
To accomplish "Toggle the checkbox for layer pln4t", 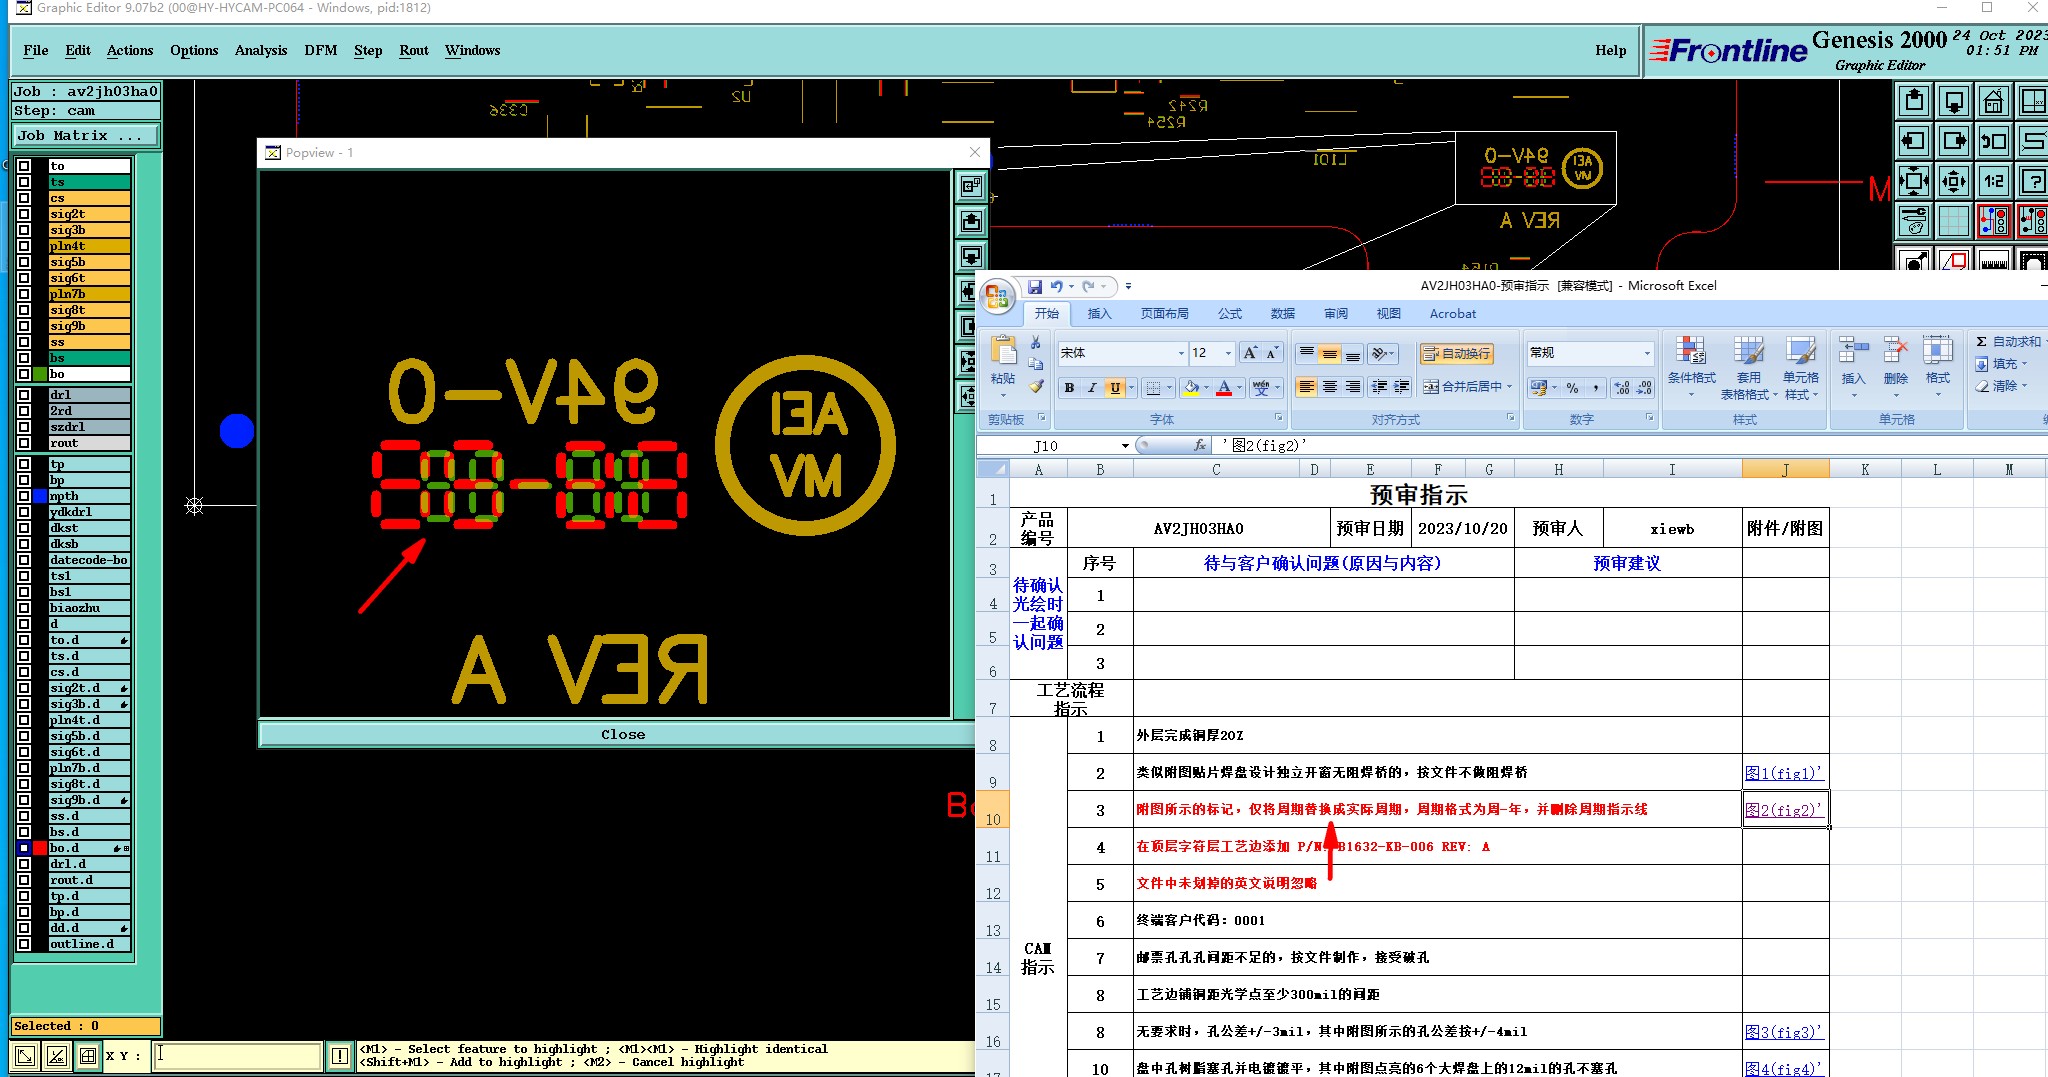I will pyautogui.click(x=24, y=246).
